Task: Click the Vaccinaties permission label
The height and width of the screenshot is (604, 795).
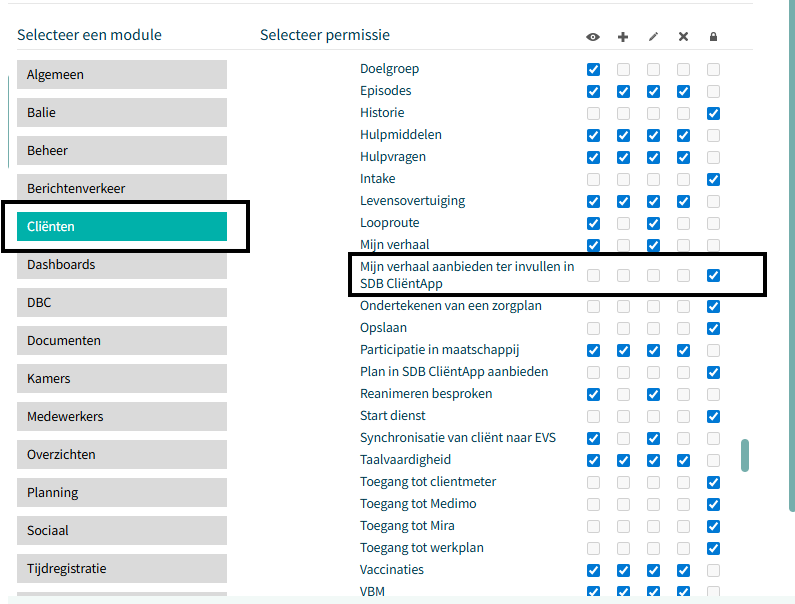Action: pos(392,570)
